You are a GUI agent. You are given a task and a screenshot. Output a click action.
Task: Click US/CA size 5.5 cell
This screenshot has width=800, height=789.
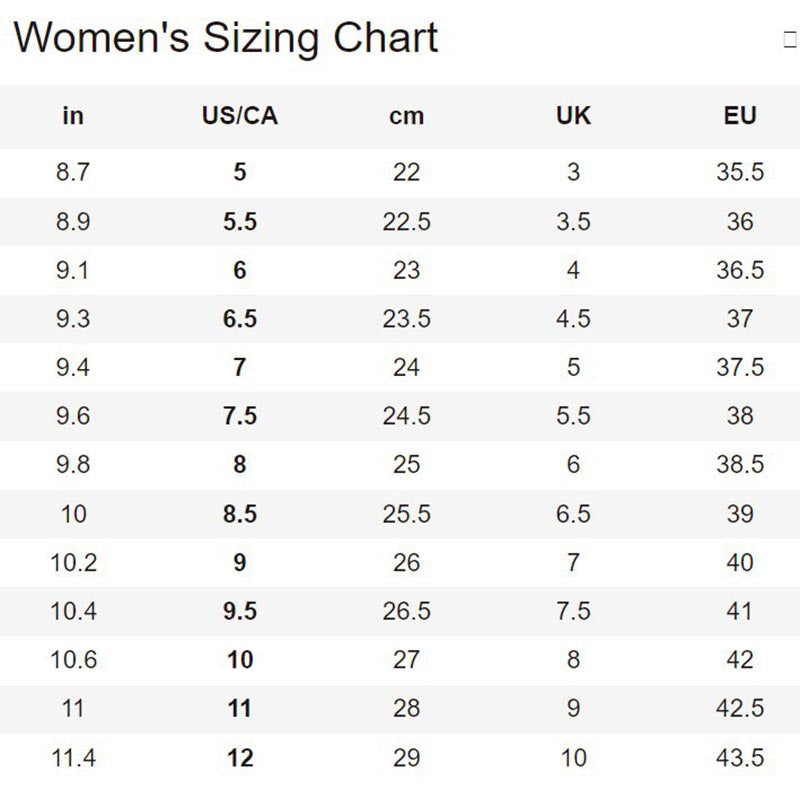click(240, 221)
